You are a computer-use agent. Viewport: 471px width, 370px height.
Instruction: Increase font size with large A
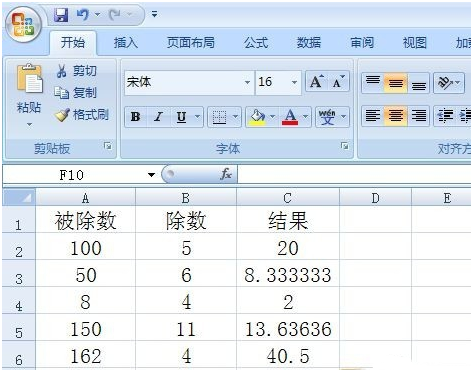tap(316, 81)
